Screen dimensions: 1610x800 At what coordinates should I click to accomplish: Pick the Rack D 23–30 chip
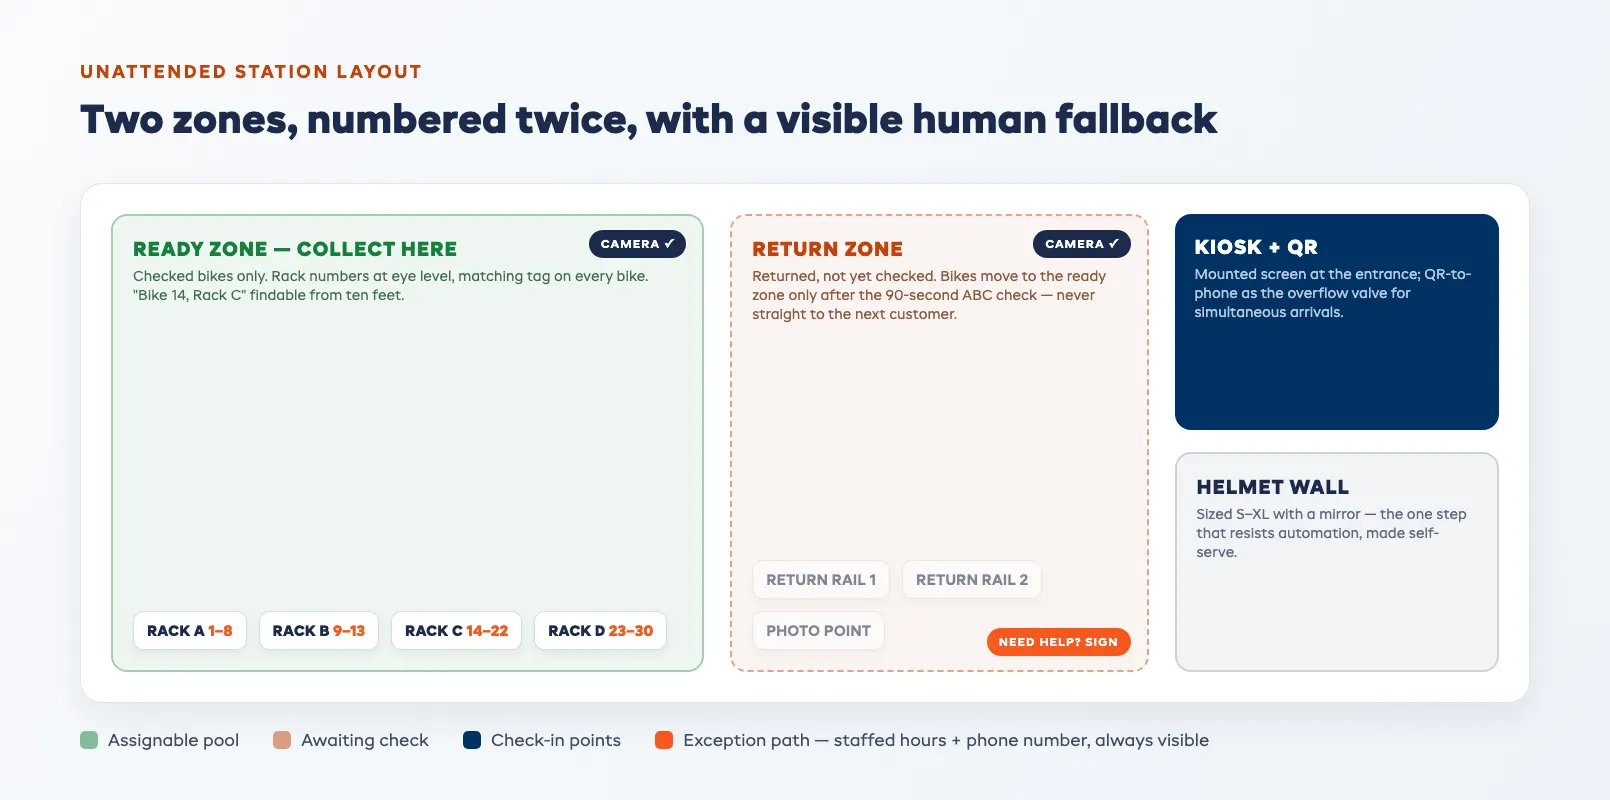click(600, 631)
